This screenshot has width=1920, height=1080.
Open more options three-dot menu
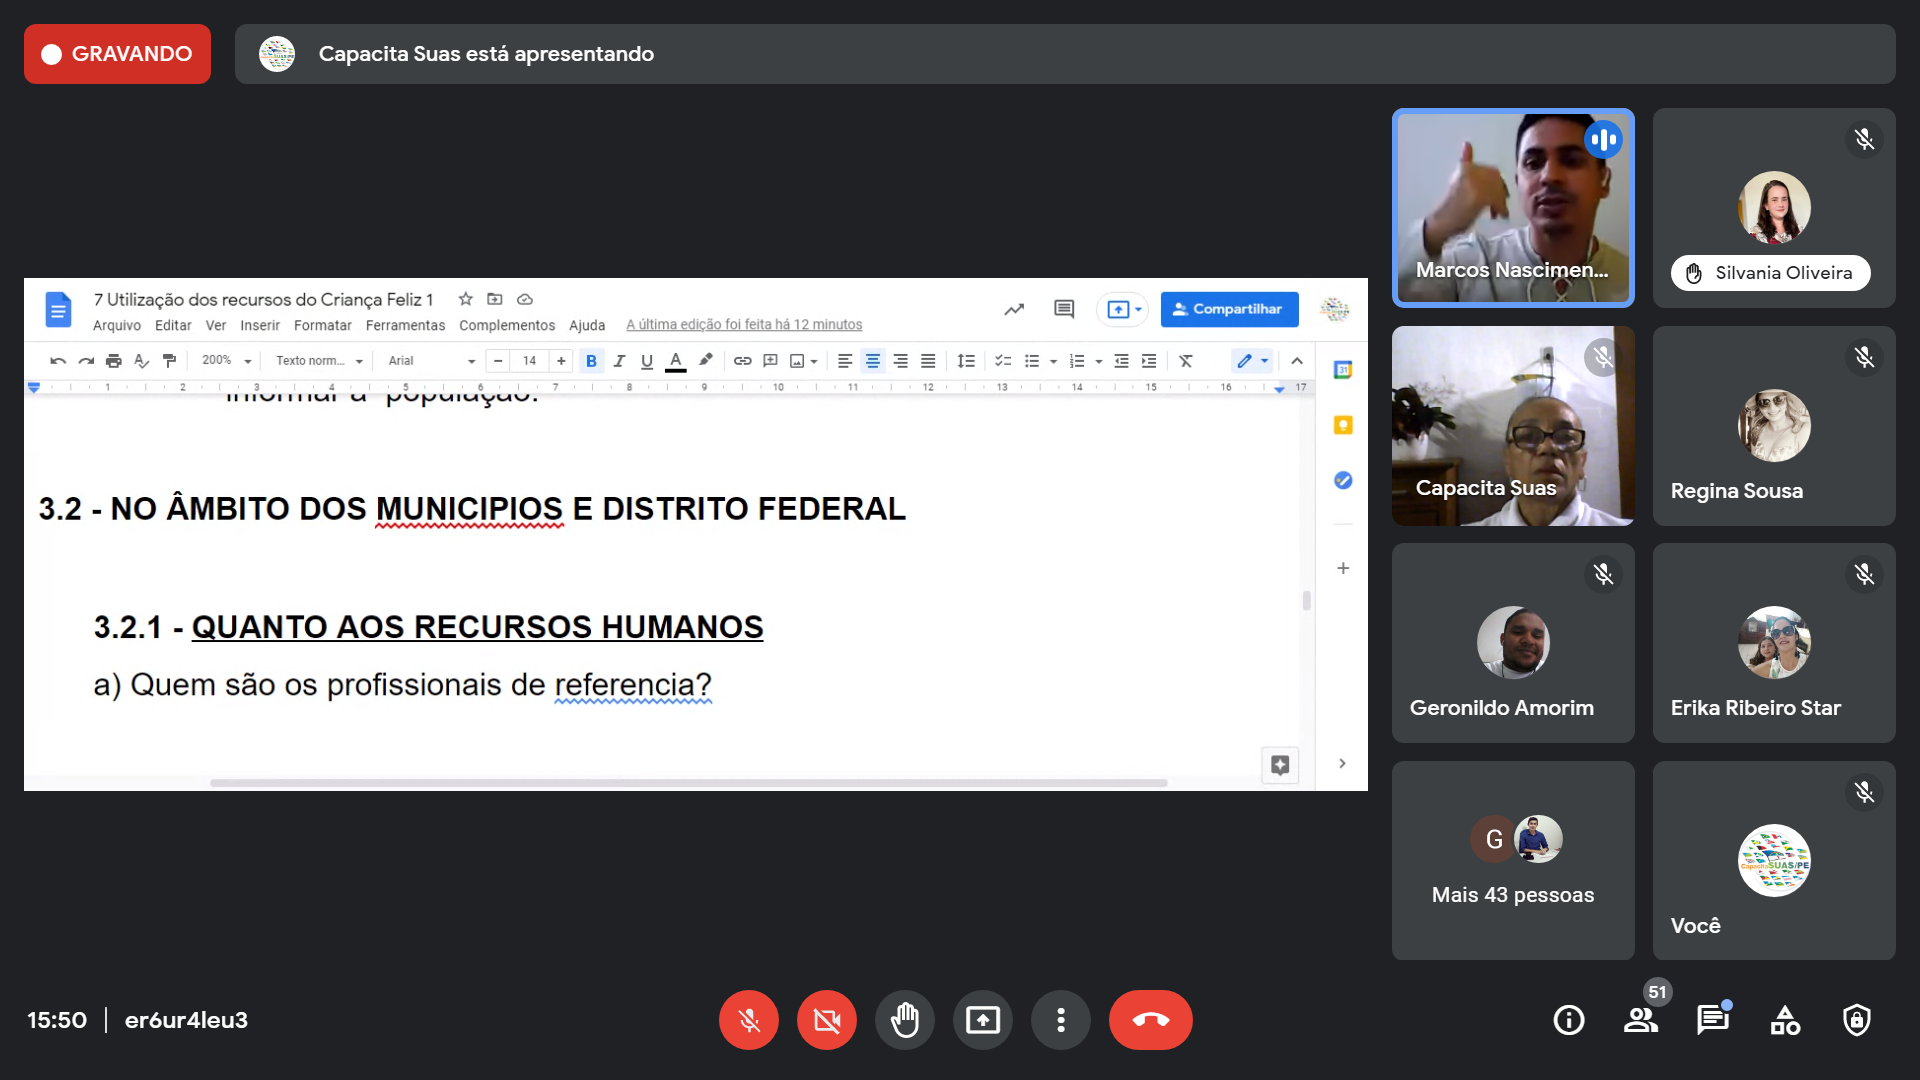pos(1061,1020)
